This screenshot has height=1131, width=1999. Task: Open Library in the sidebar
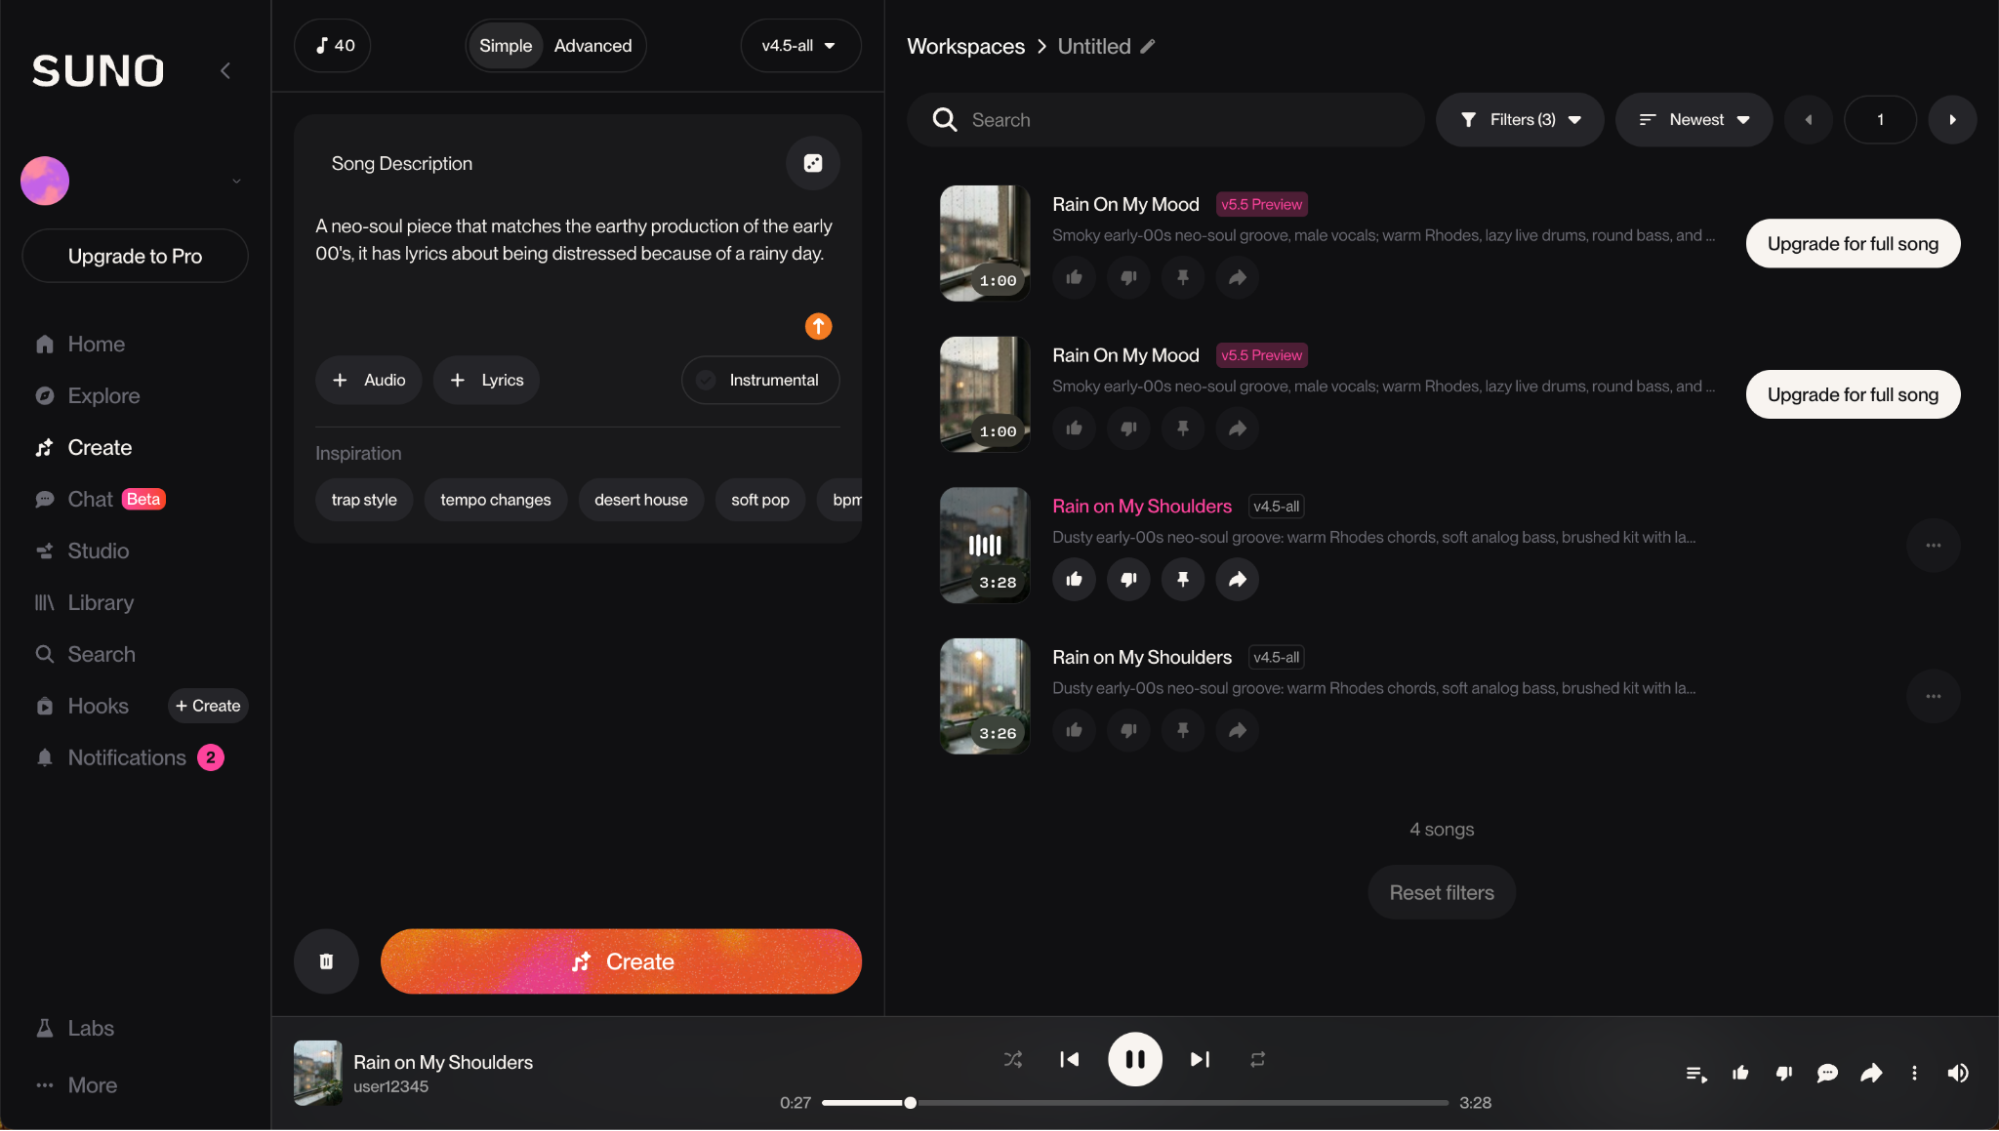pos(100,602)
